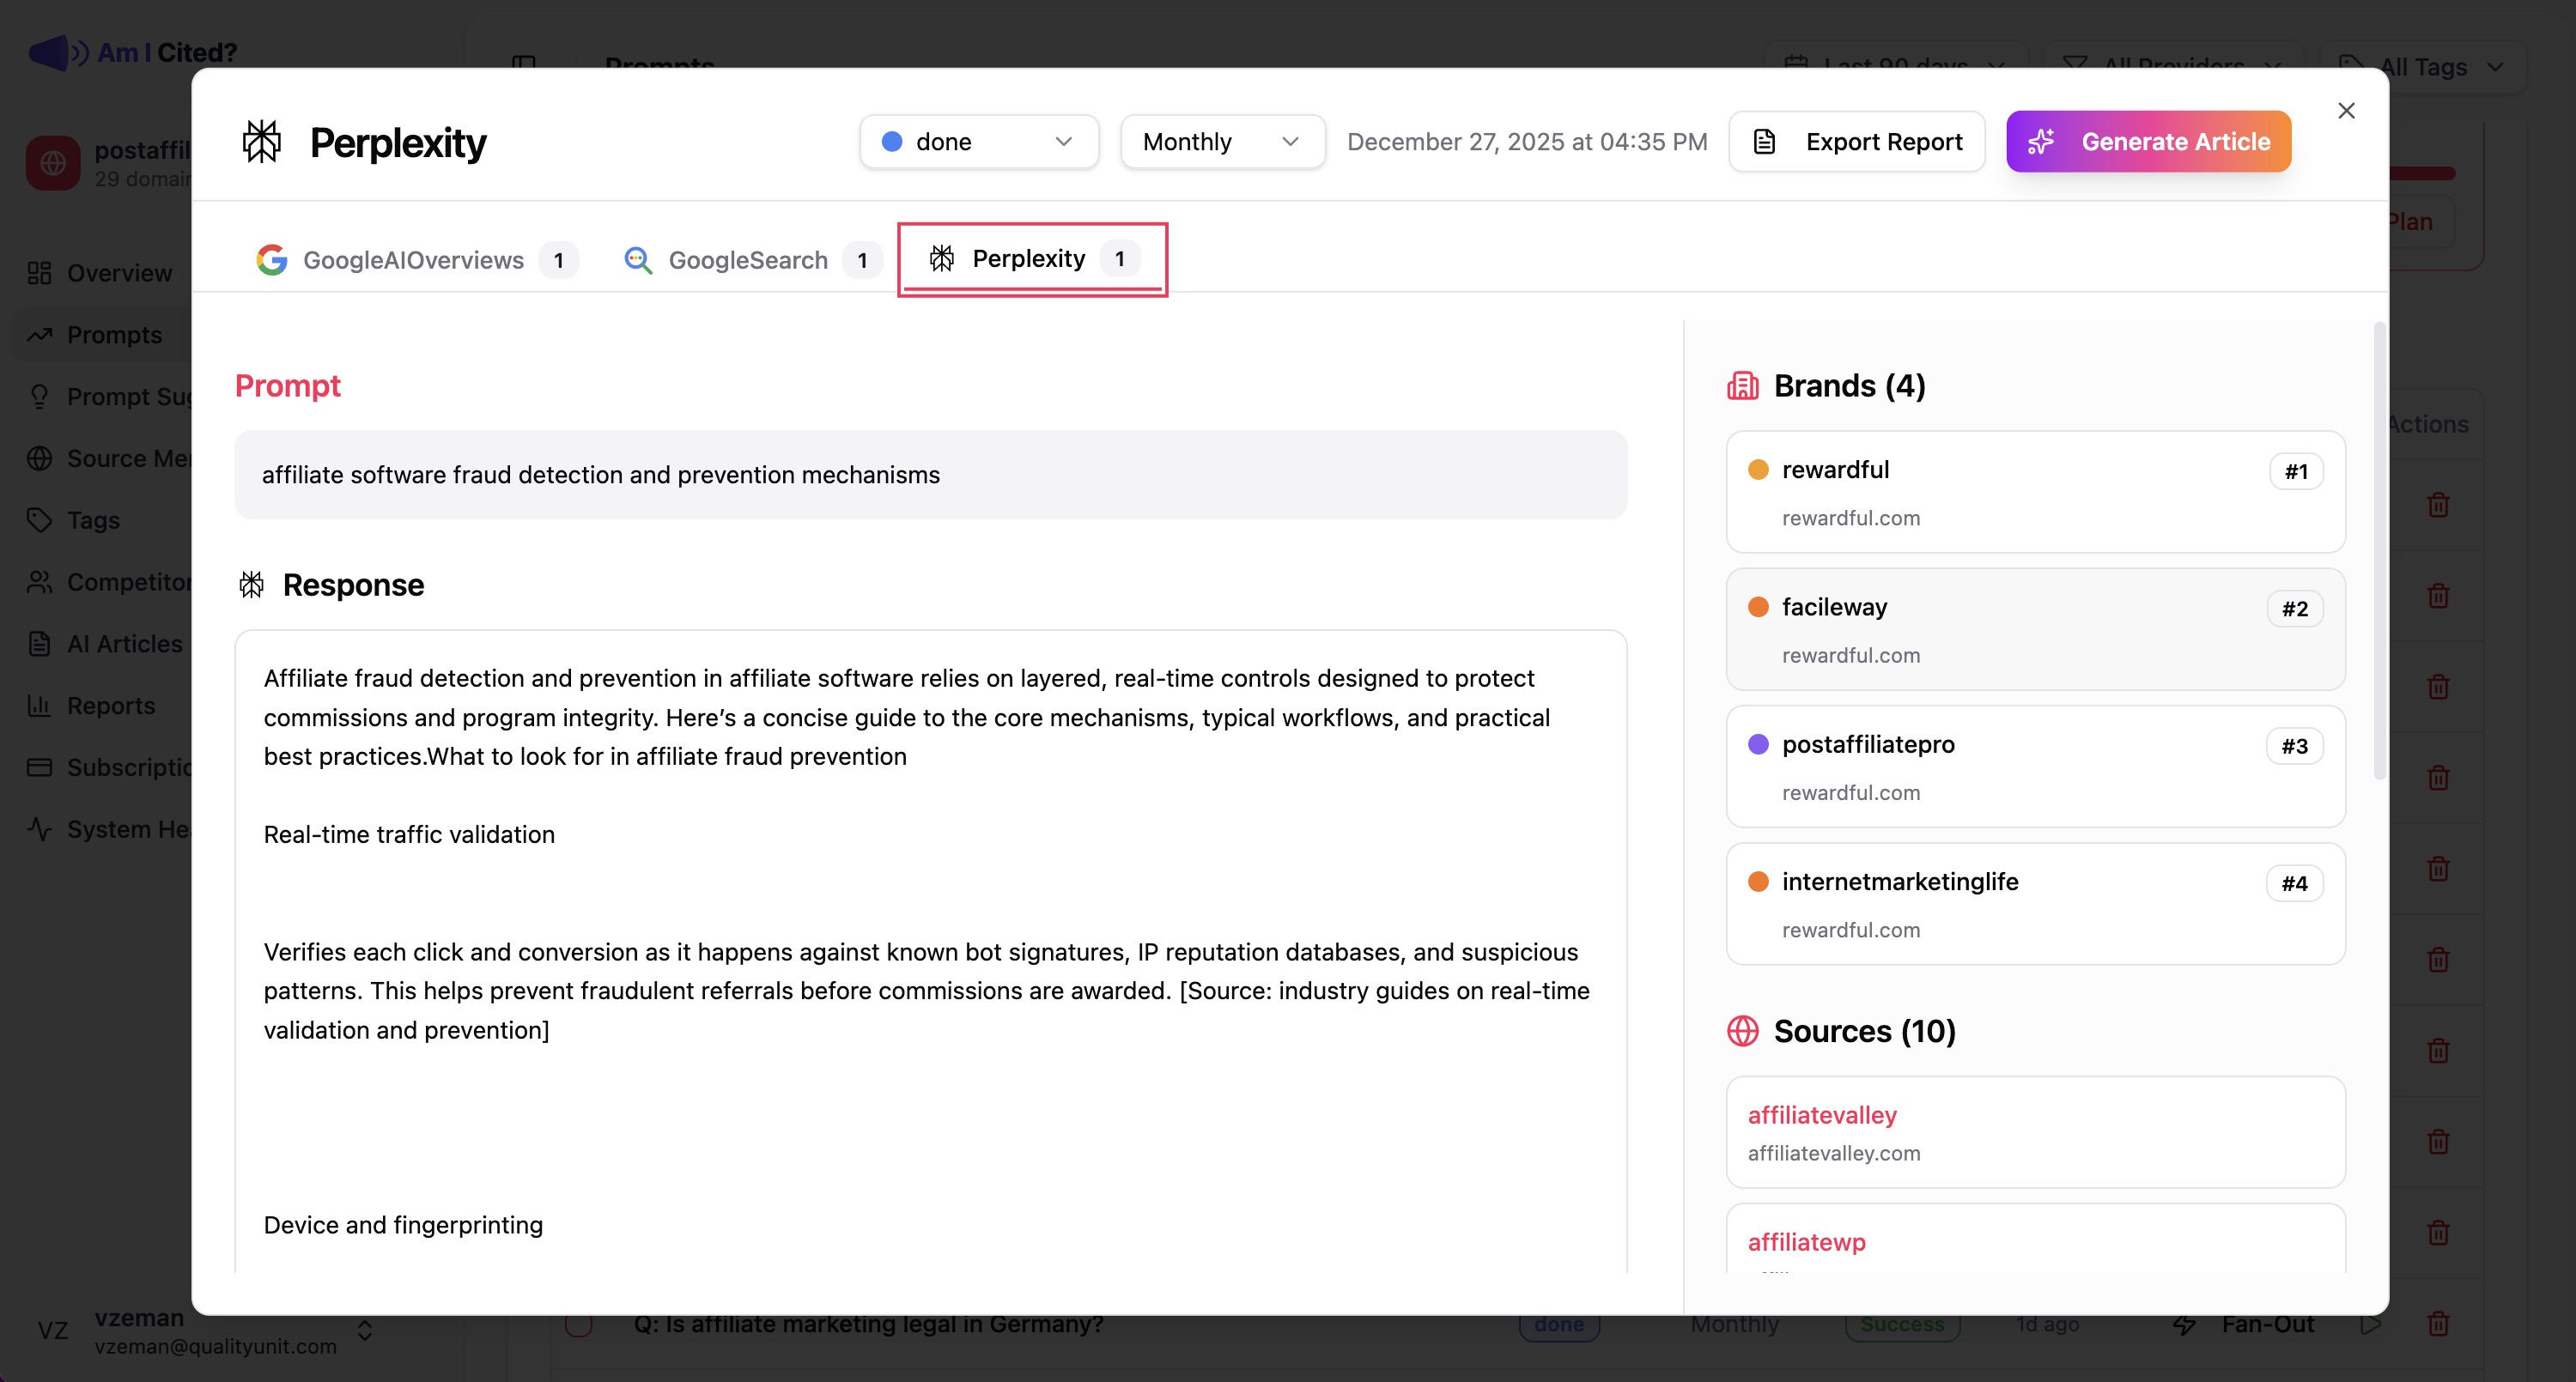Image resolution: width=2576 pixels, height=1382 pixels.
Task: Select the Tags label icon in sidebar
Action: click(40, 520)
